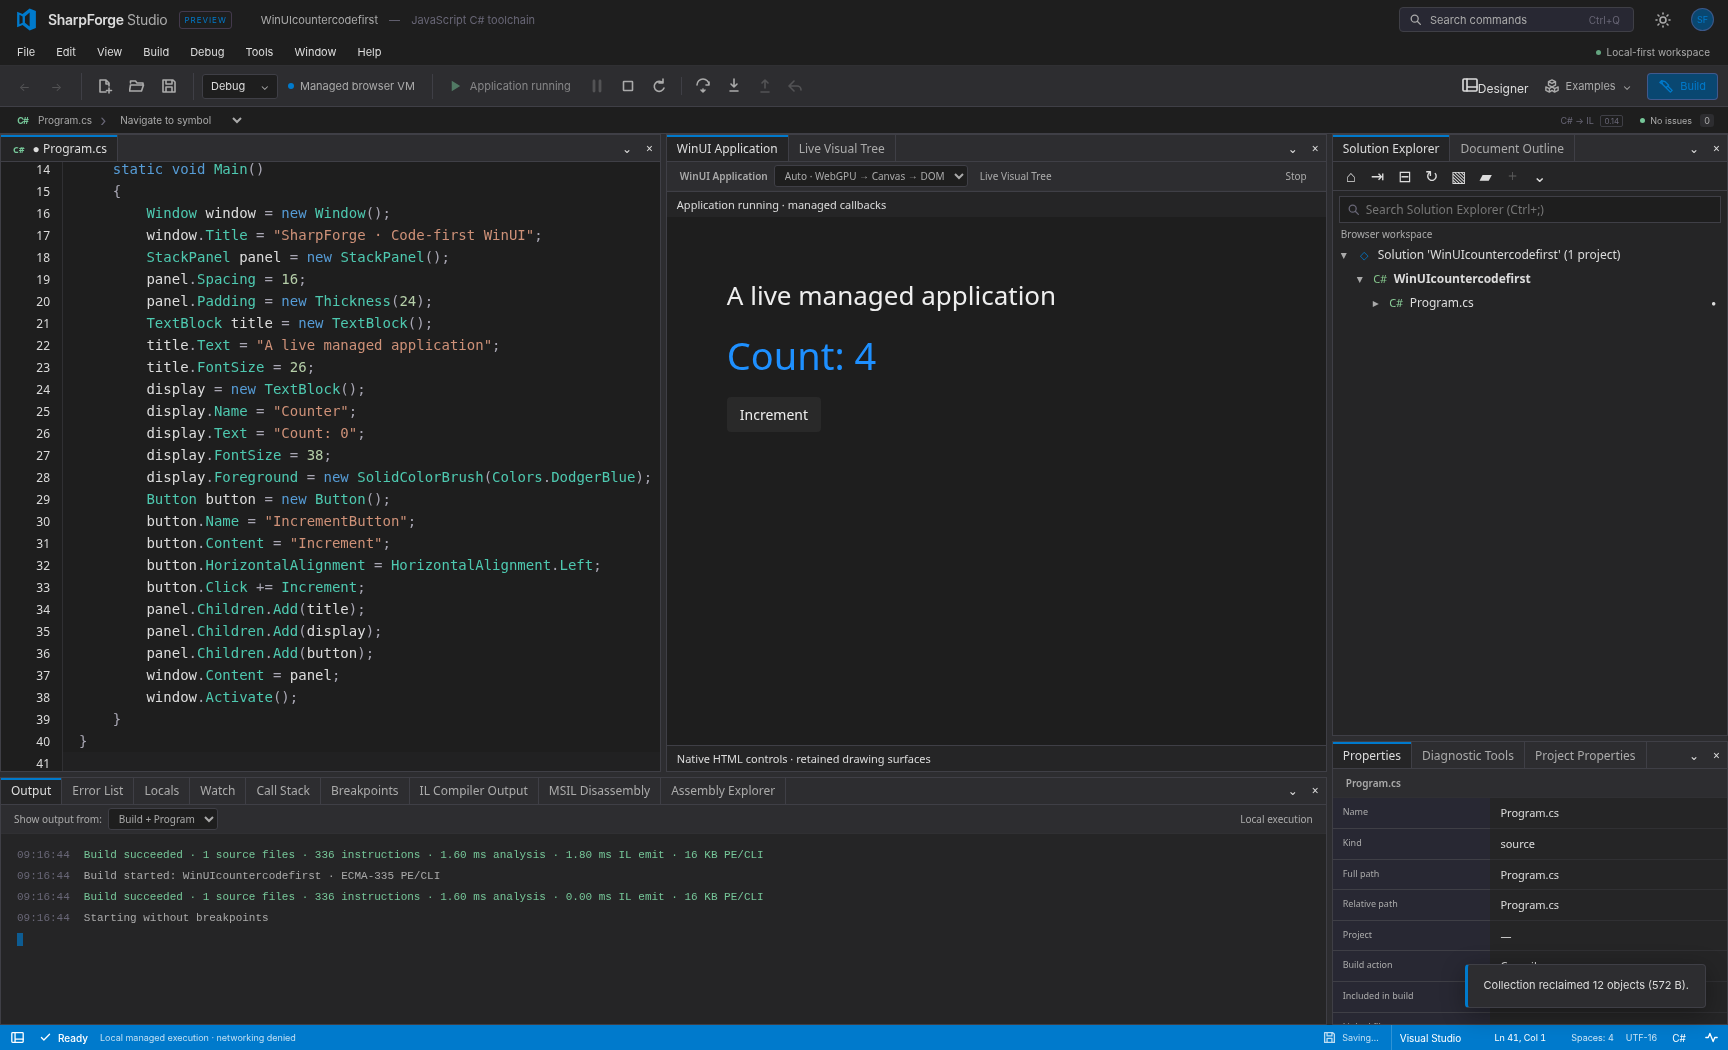Image resolution: width=1728 pixels, height=1050 pixels.
Task: Click the Application running start control
Action: (510, 86)
